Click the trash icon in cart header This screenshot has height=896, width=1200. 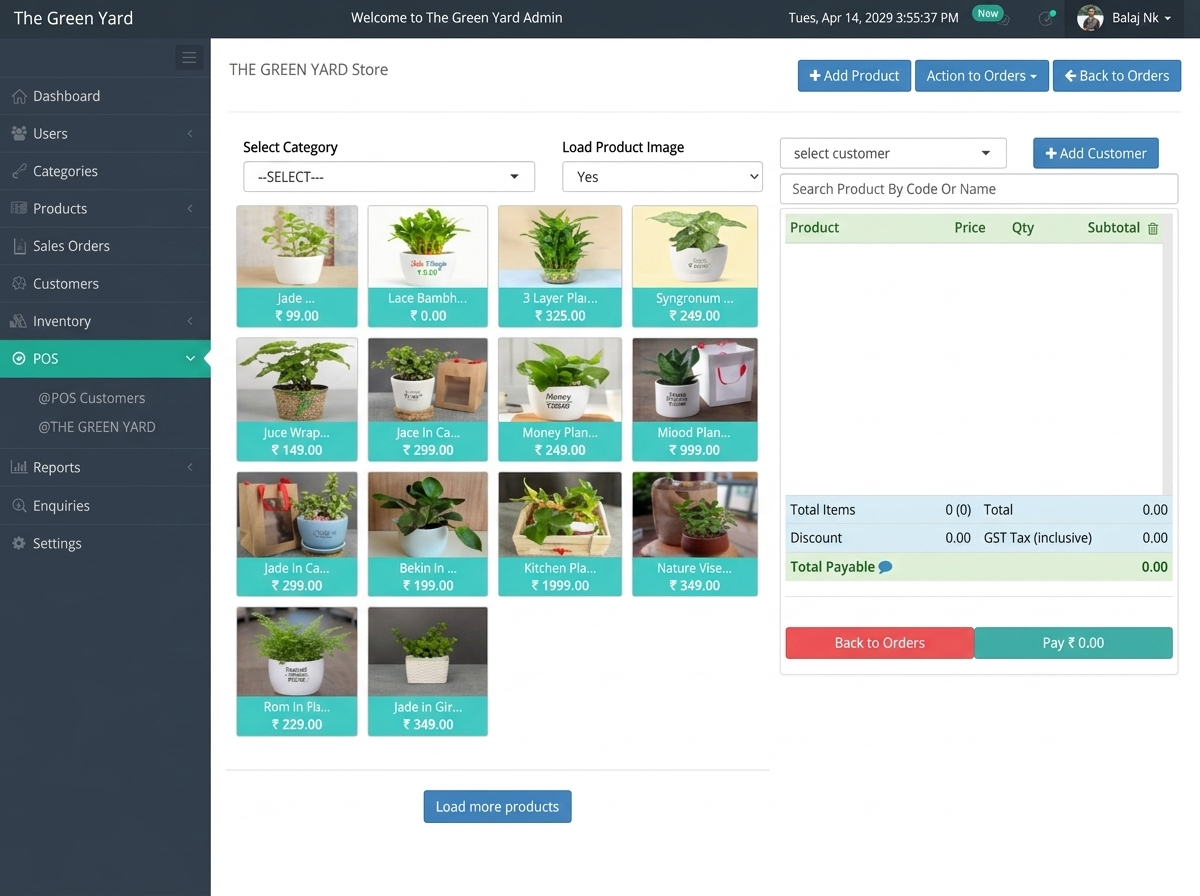pyautogui.click(x=1153, y=228)
